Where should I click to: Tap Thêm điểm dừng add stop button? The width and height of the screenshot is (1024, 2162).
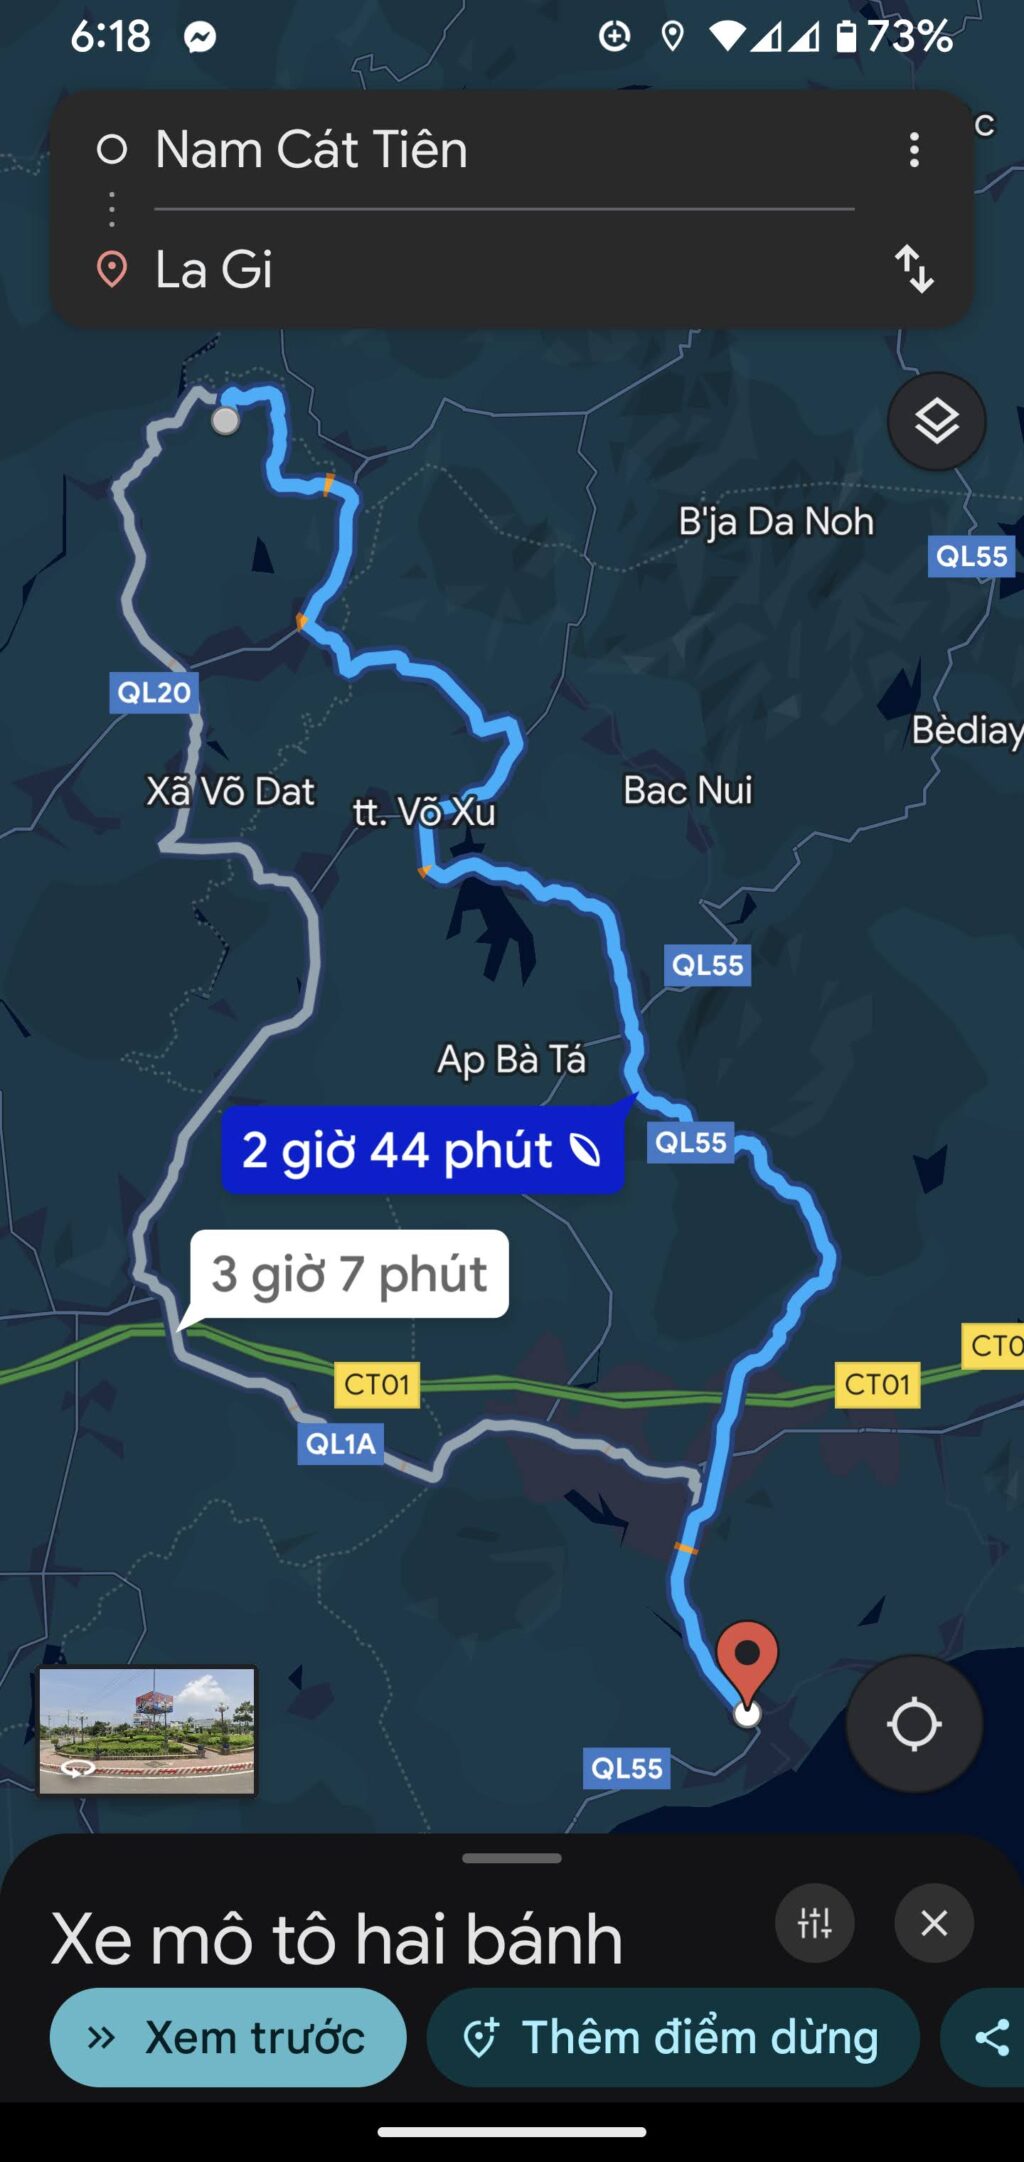point(673,2037)
